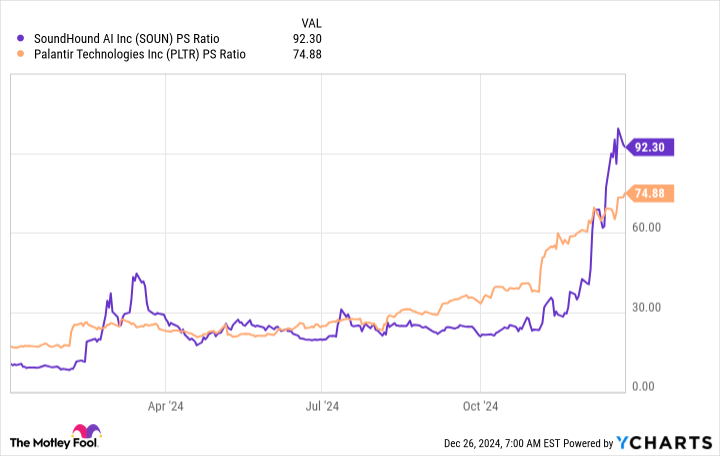Click the VAL column header
Screen dimensions: 720x456
tap(311, 23)
